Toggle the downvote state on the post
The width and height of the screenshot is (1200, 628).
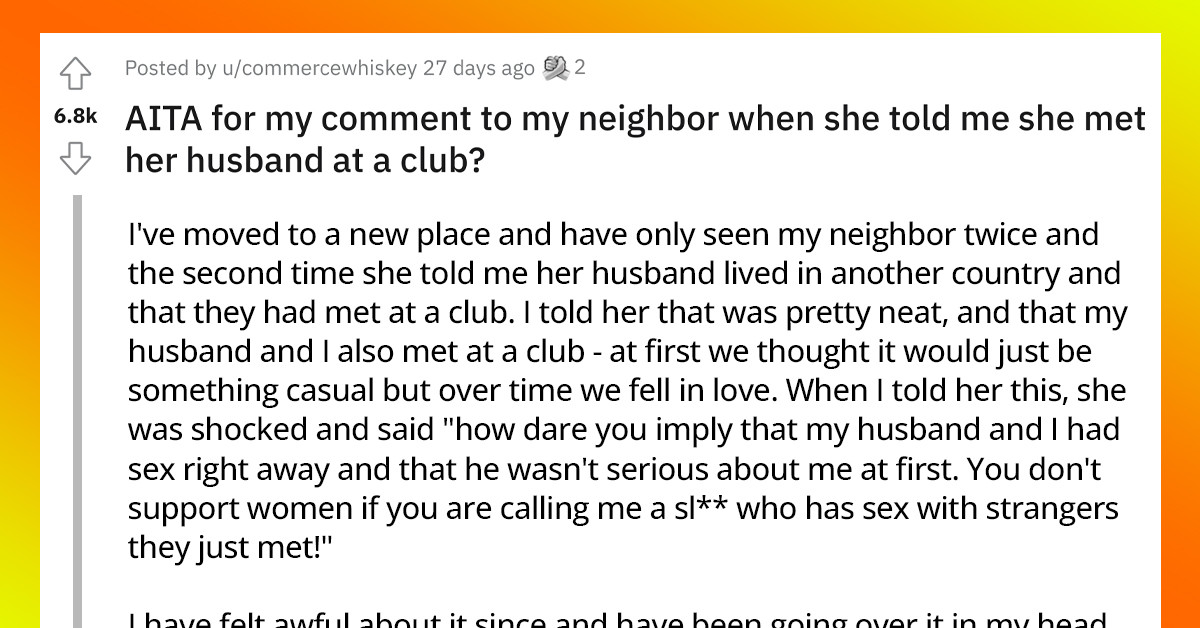[x=76, y=158]
